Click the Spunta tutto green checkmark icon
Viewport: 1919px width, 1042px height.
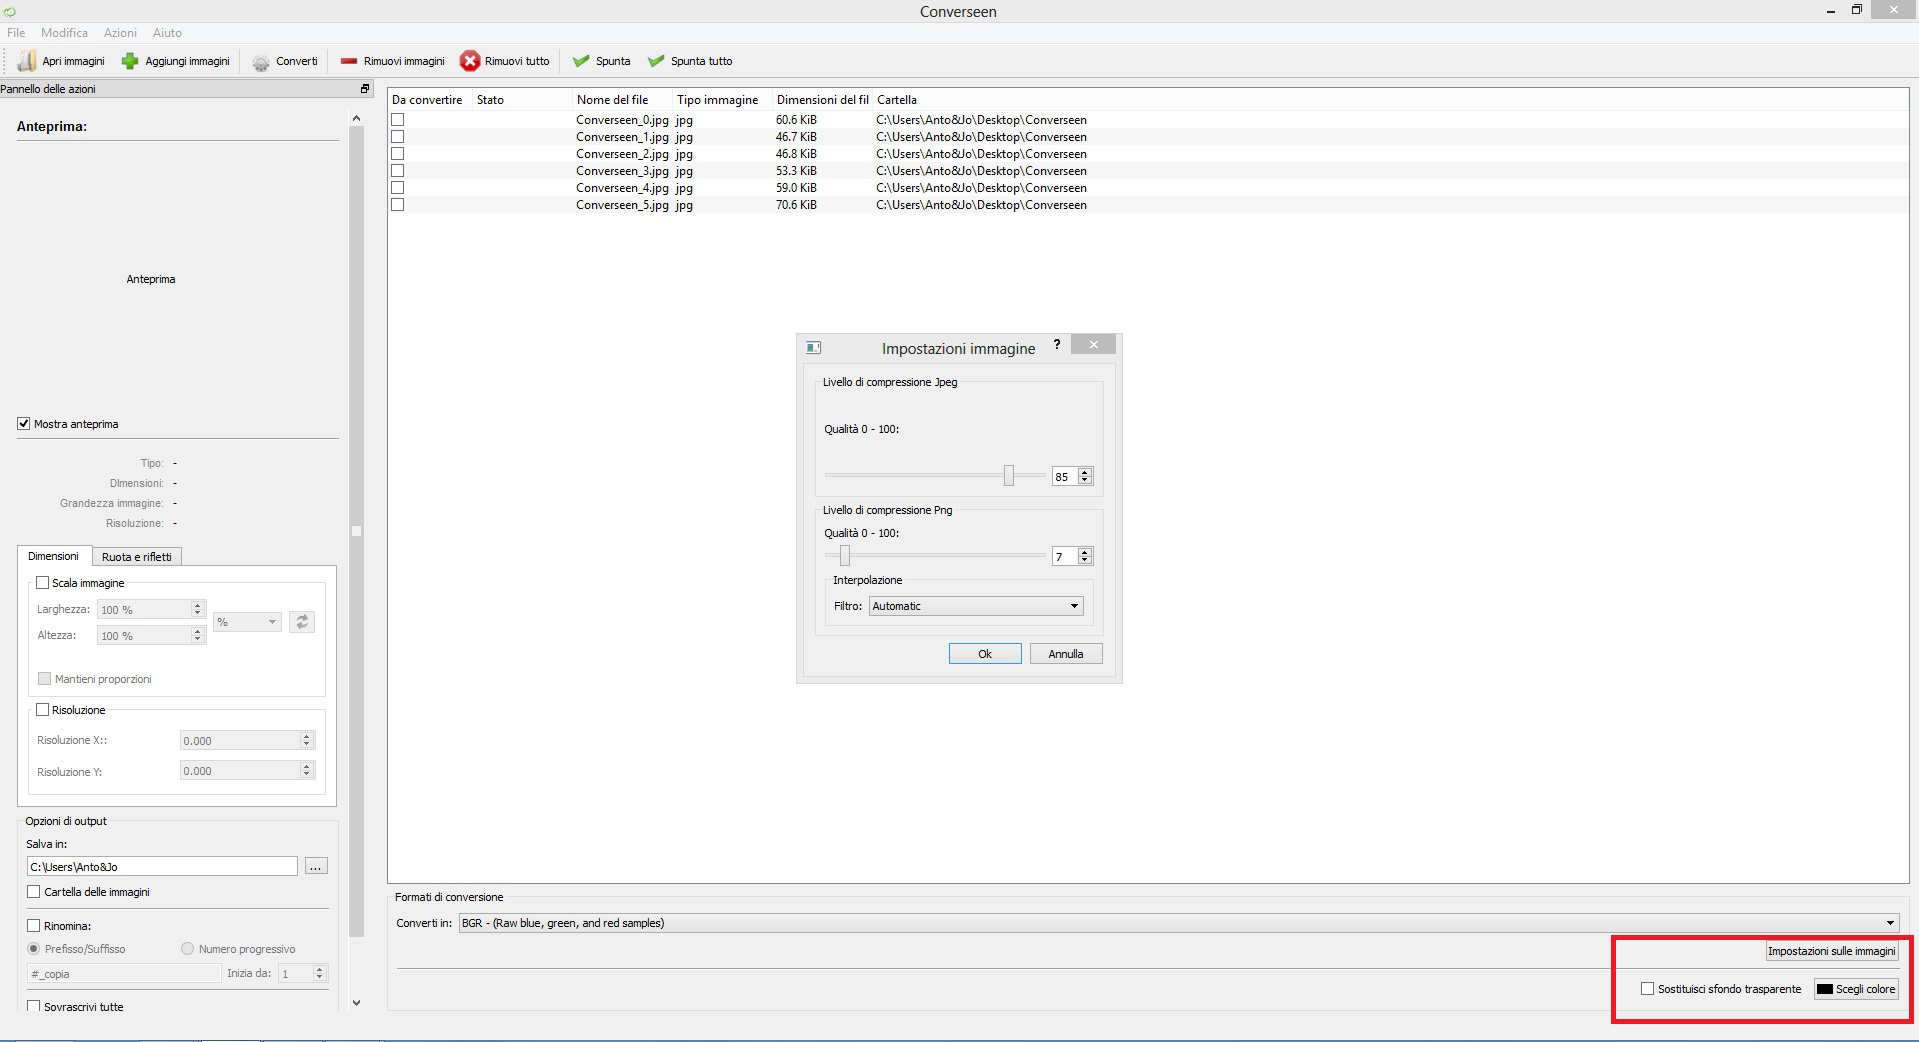[656, 61]
